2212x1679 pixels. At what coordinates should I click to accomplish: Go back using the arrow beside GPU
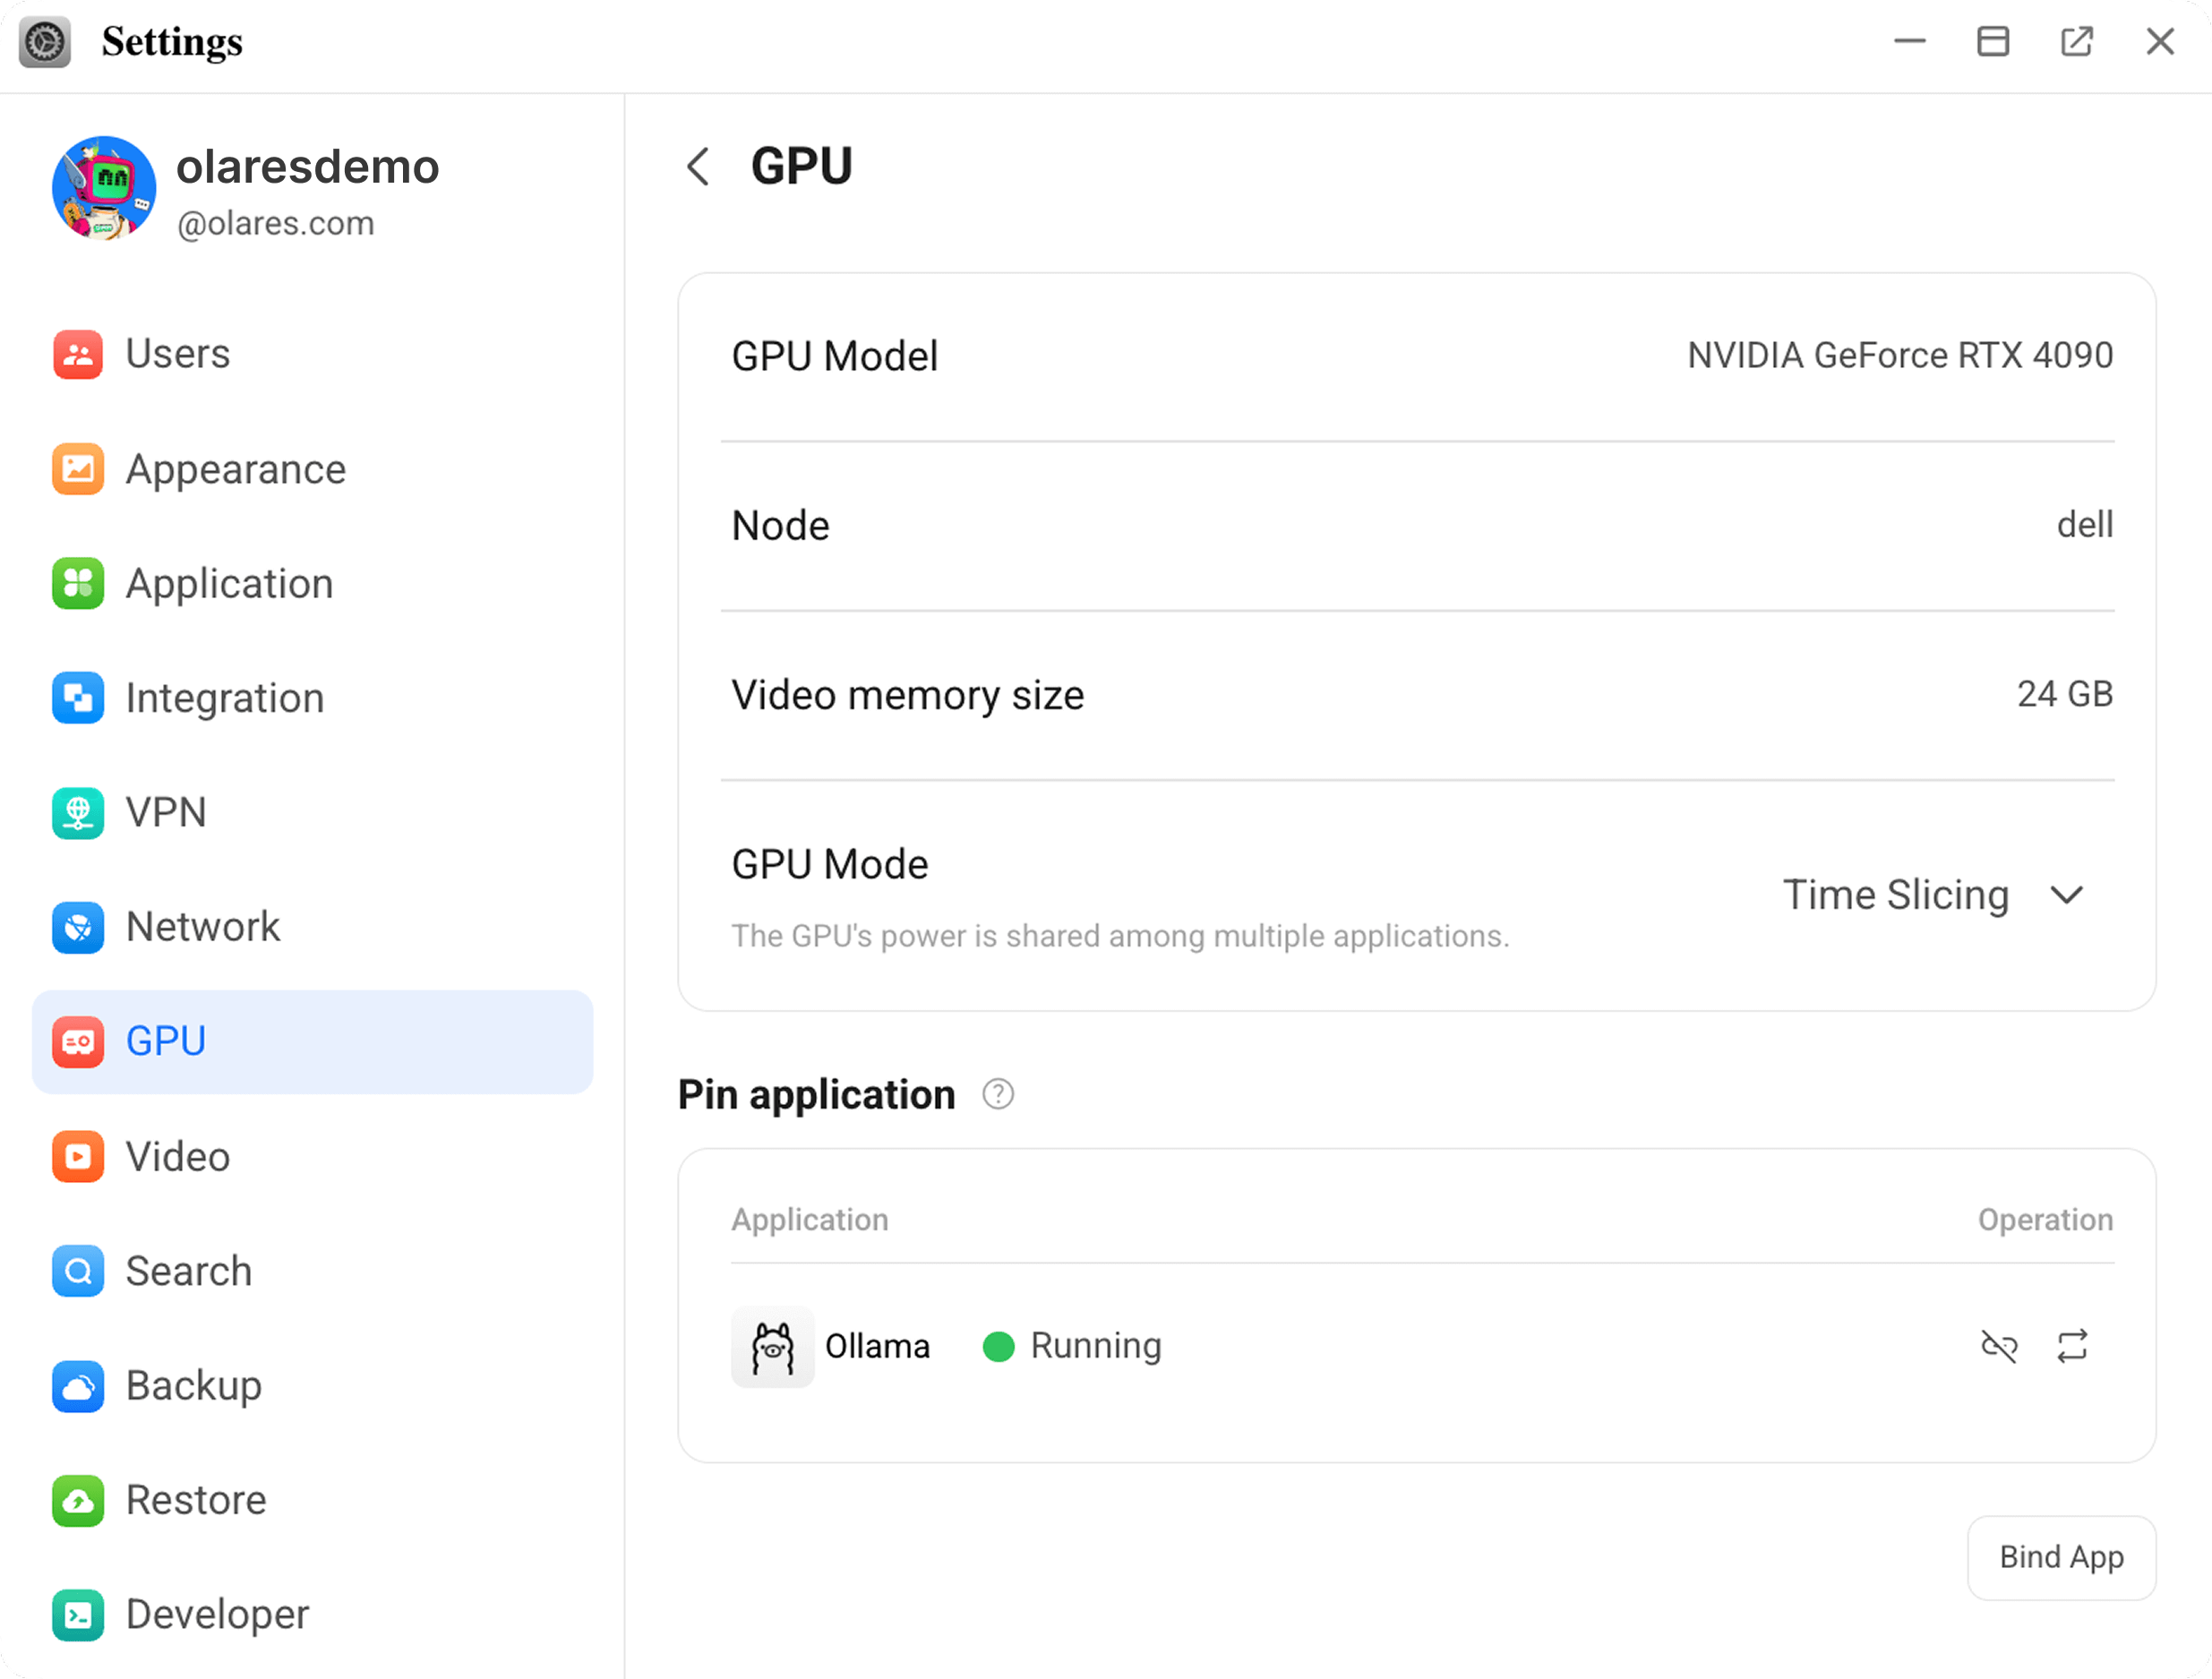(698, 166)
